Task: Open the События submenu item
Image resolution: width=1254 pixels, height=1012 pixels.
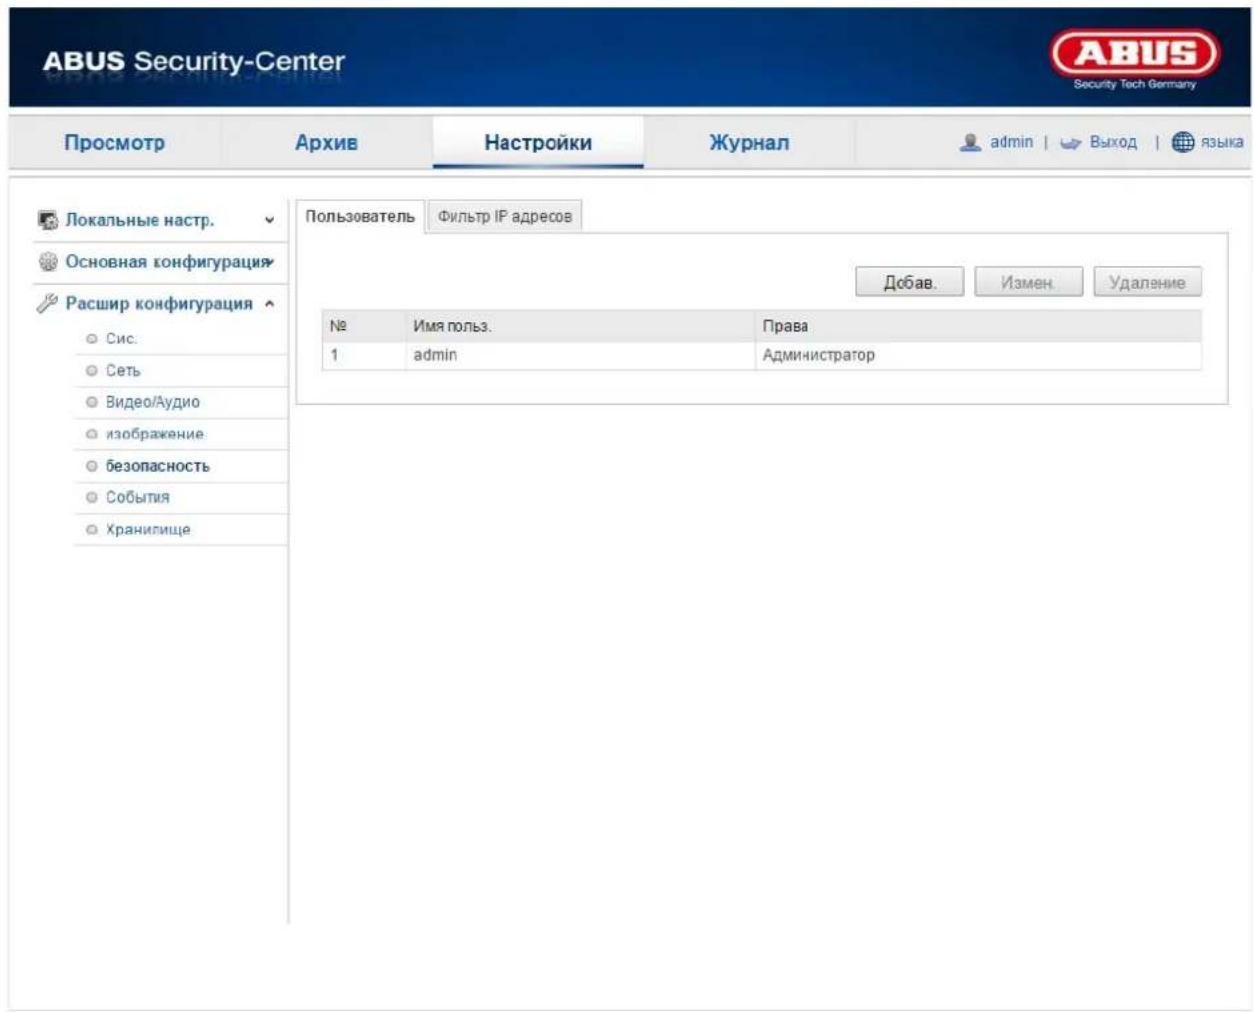Action: point(138,497)
